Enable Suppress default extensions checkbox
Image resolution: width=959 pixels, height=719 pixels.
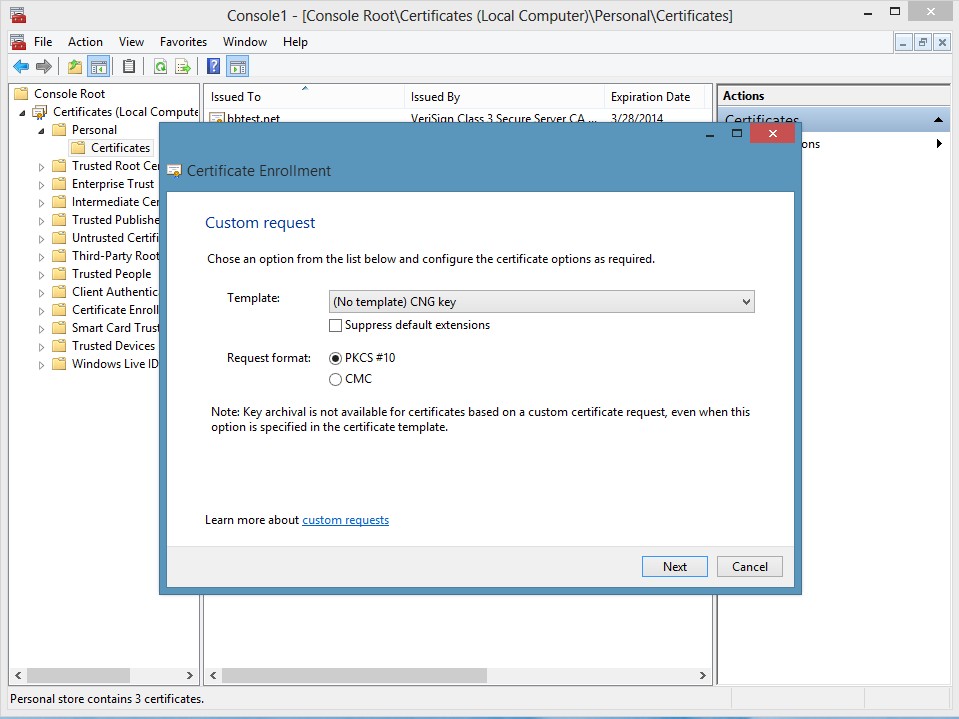(x=335, y=325)
